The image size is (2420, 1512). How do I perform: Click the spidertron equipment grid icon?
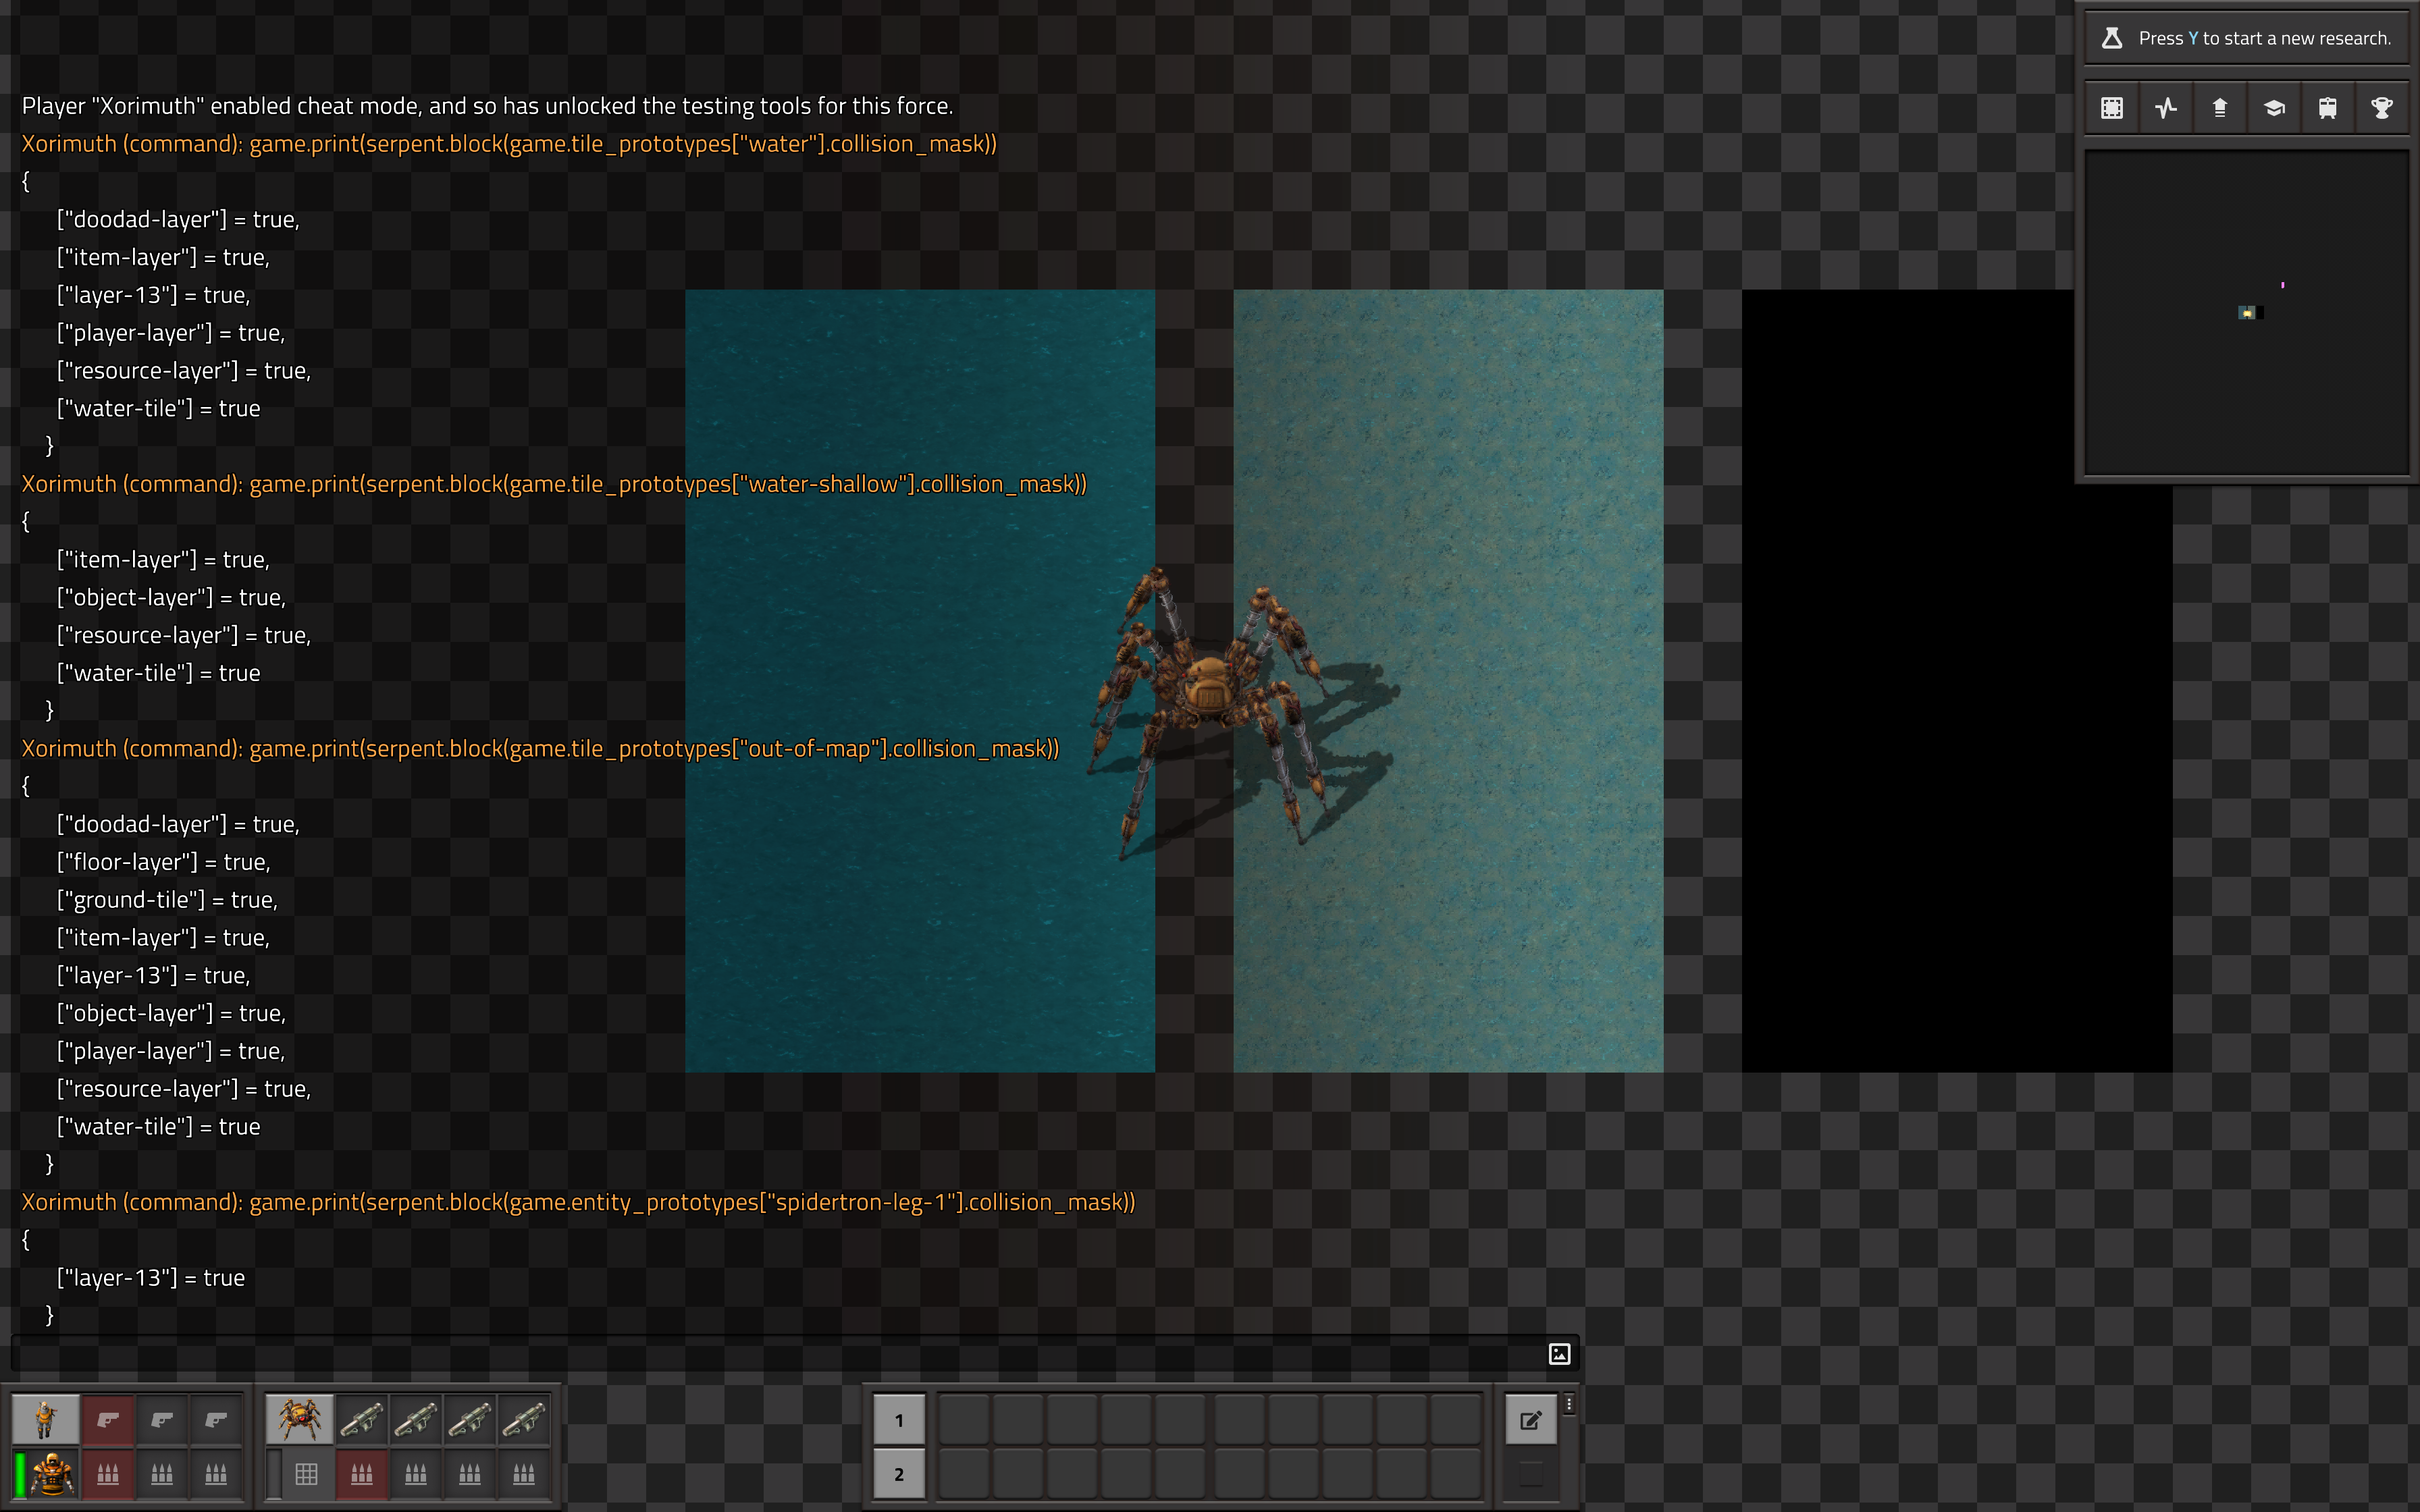pos(307,1473)
